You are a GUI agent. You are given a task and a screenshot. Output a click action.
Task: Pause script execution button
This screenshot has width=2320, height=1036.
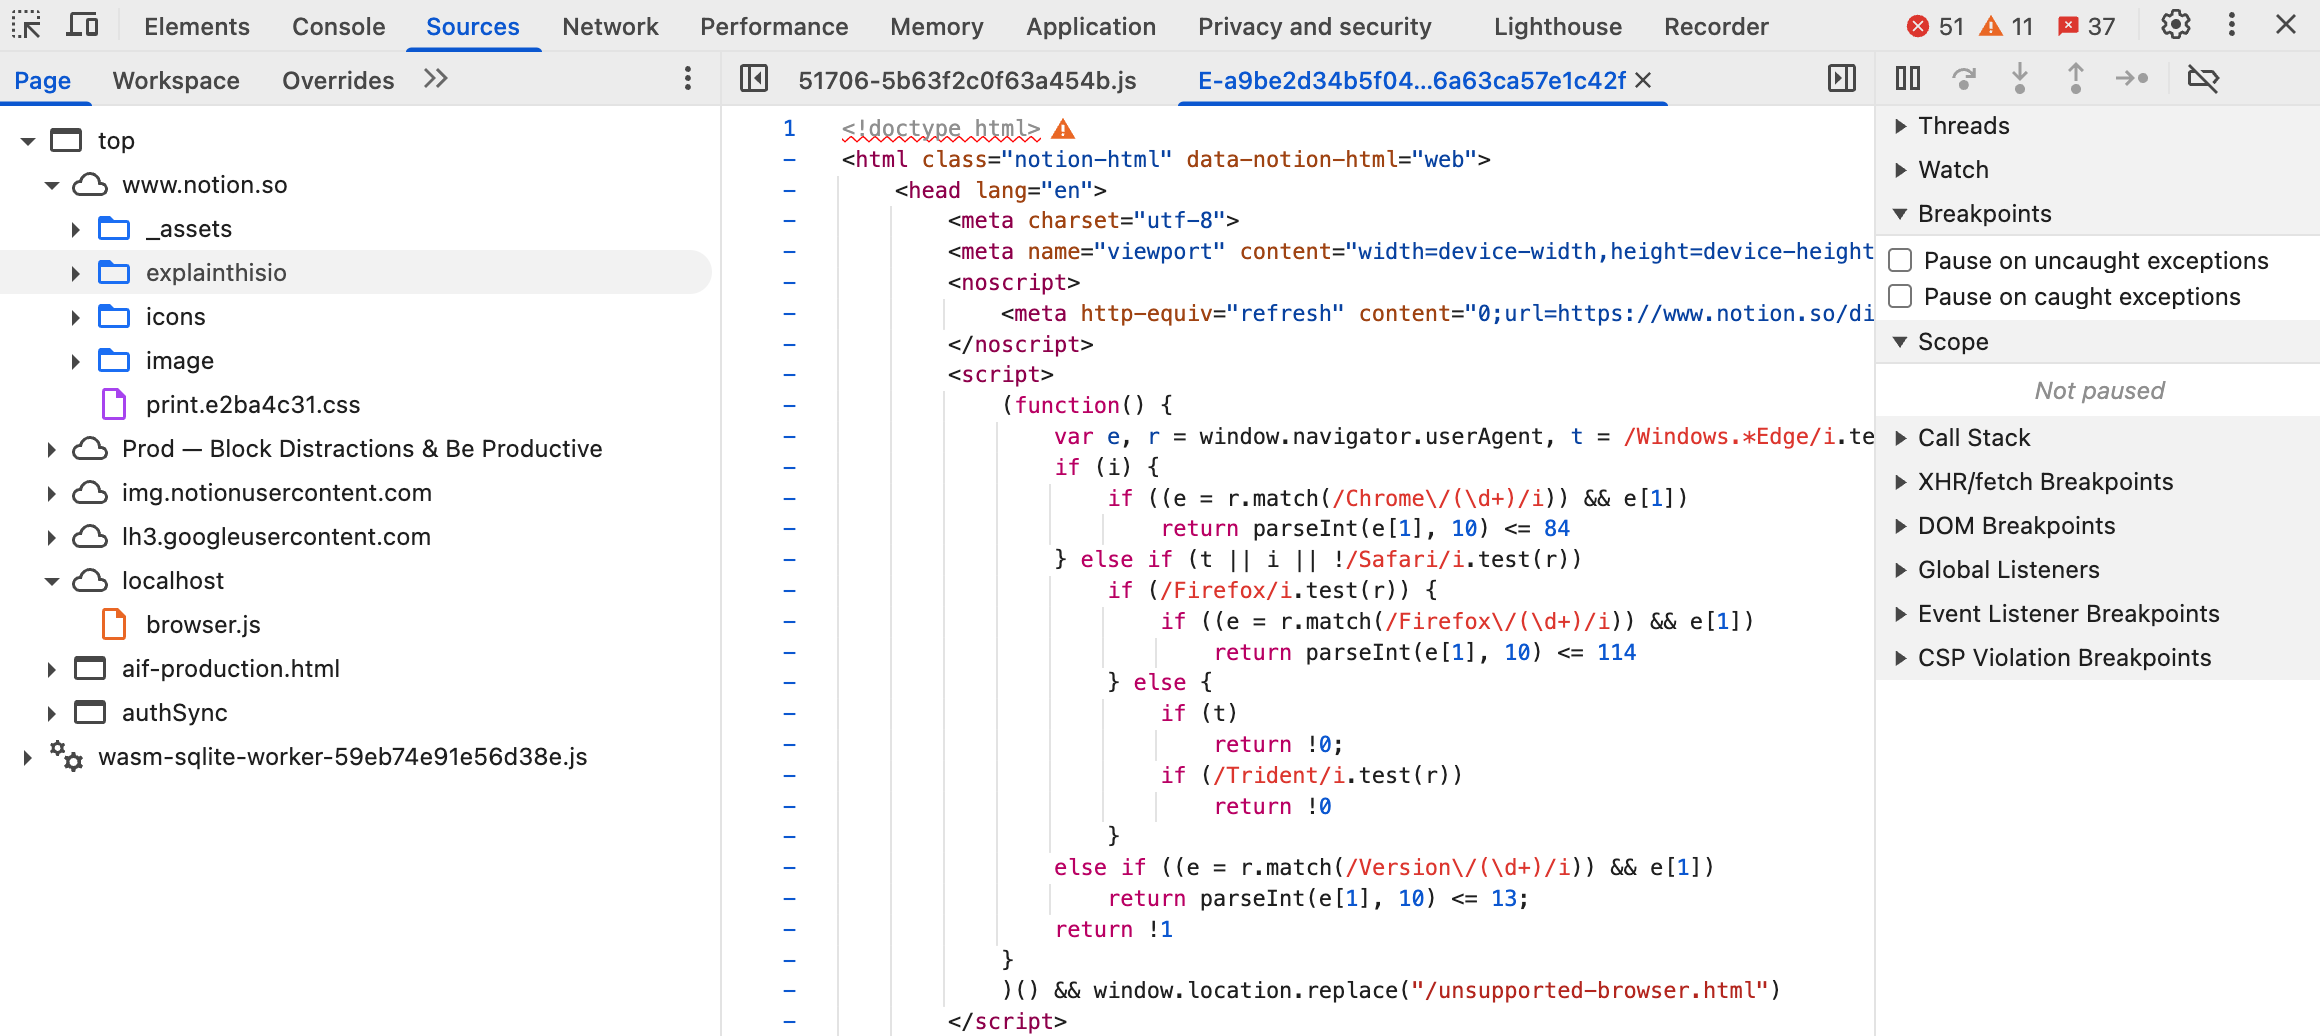coord(1908,78)
